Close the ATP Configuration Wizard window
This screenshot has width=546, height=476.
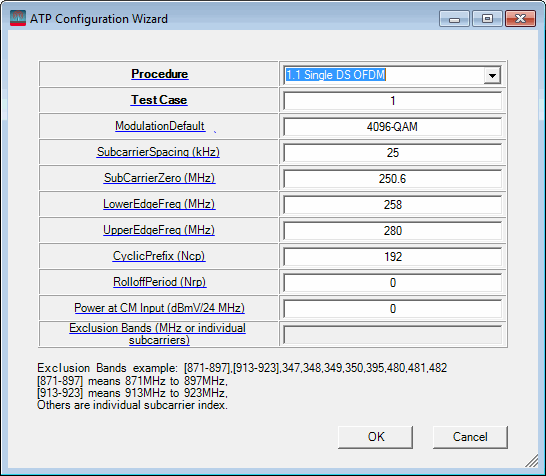(520, 18)
